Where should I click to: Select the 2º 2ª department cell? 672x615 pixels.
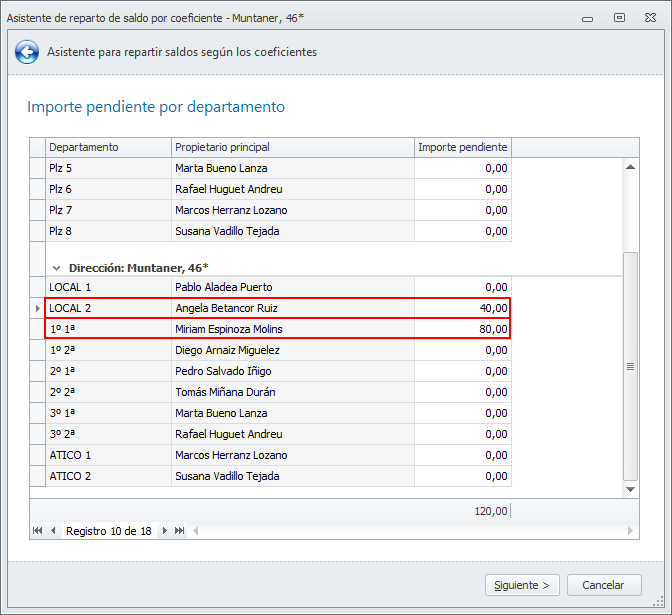click(108, 392)
